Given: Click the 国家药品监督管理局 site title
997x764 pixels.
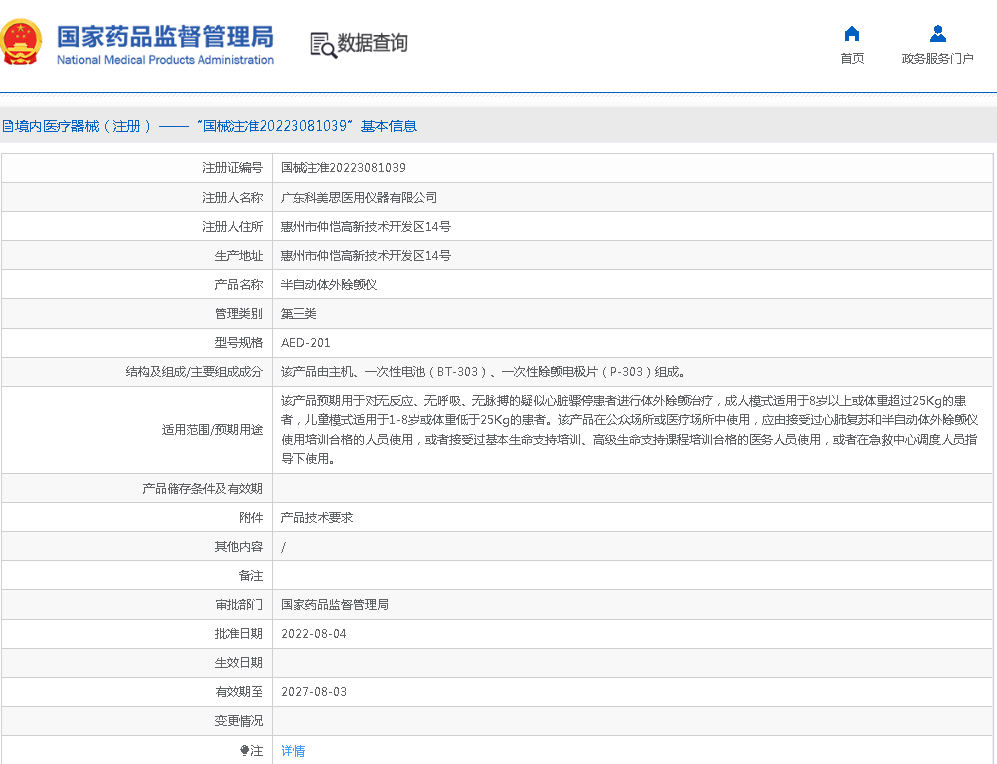Looking at the screenshot, I should point(165,37).
